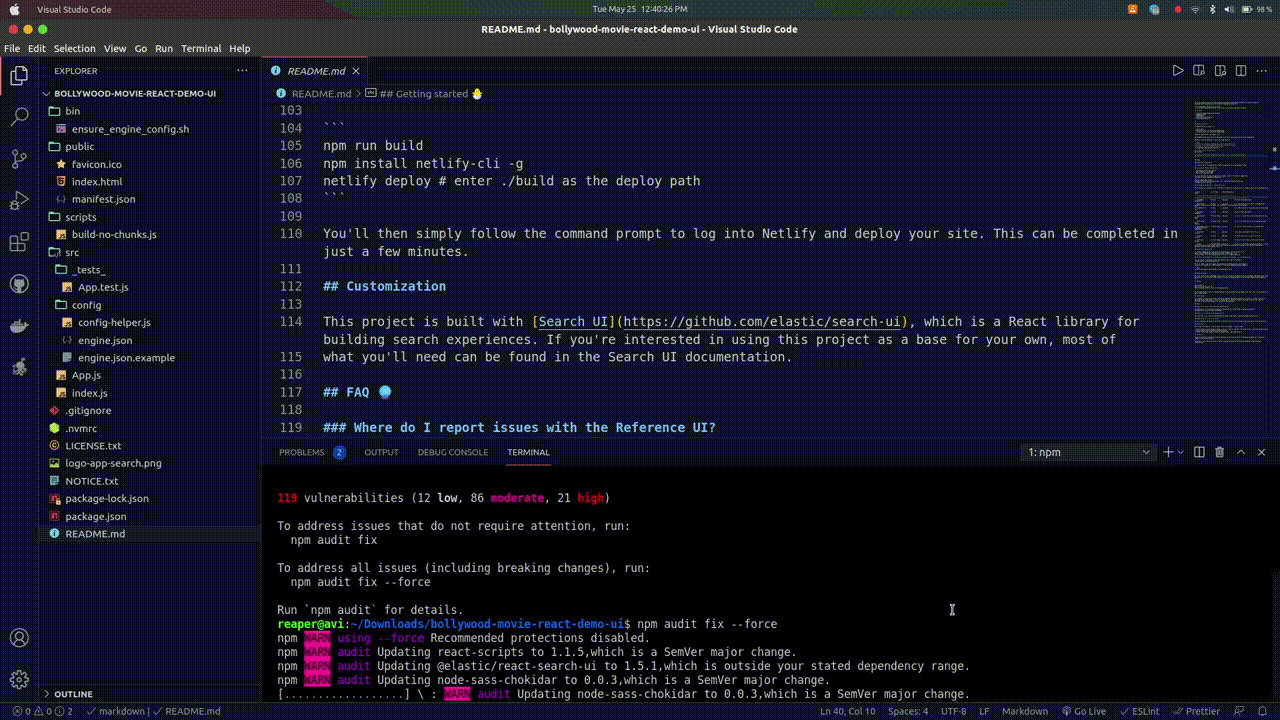Image resolution: width=1280 pixels, height=720 pixels.
Task: Open the 1: npm terminal selector dropdown
Action: point(1089,452)
